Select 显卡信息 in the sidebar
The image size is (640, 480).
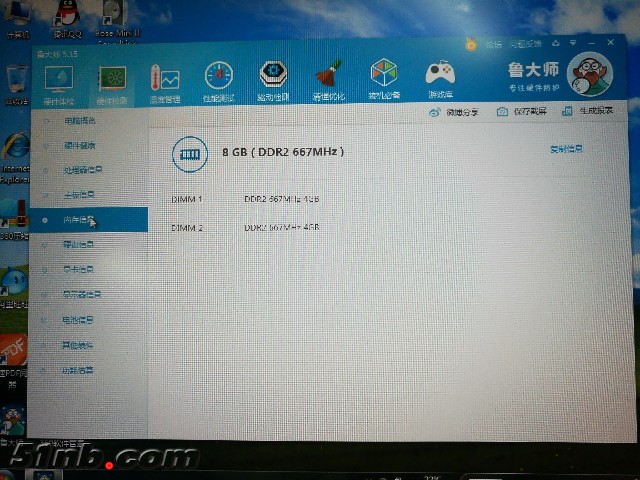[78, 269]
